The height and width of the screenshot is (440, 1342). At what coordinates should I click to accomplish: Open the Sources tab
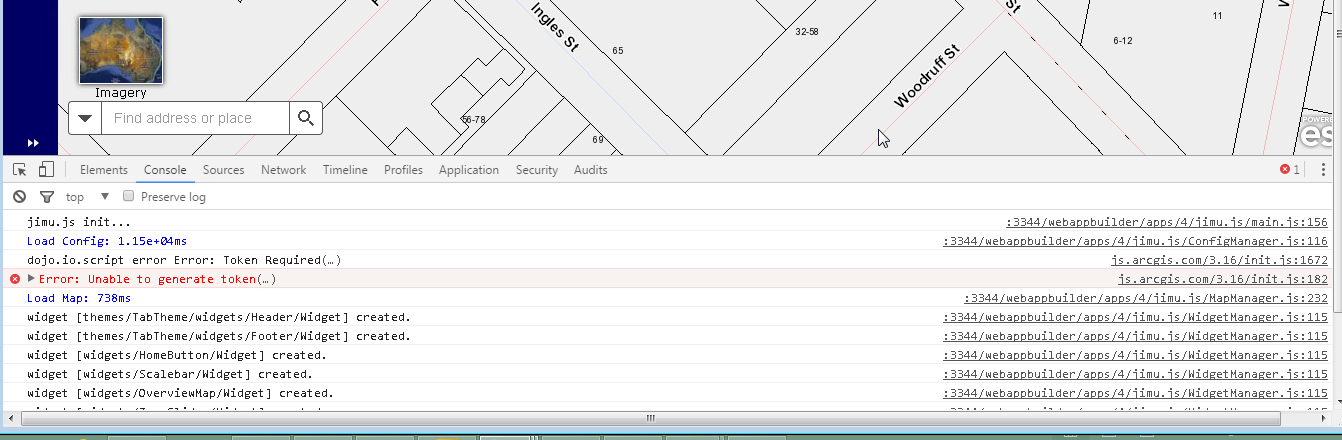[224, 170]
